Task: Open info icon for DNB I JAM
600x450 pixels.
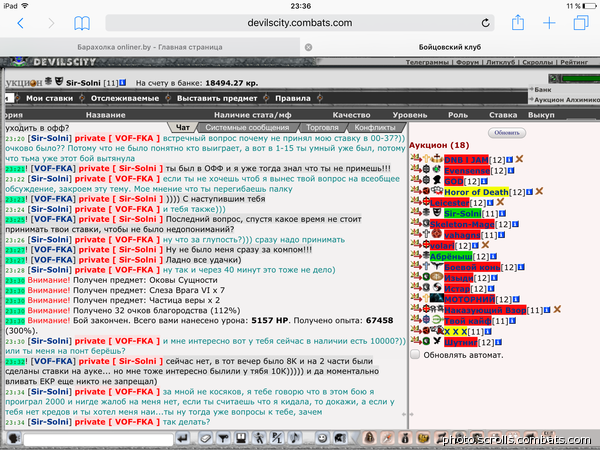Action: pos(509,160)
